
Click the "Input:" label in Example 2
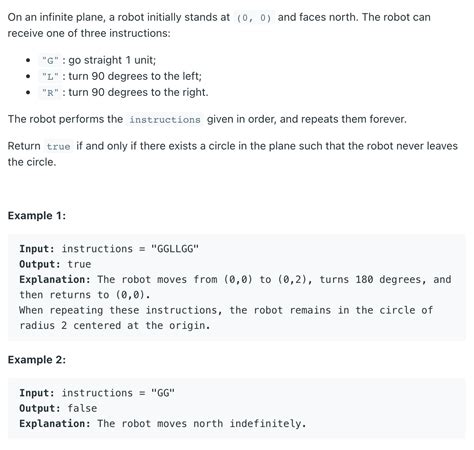[x=37, y=393]
